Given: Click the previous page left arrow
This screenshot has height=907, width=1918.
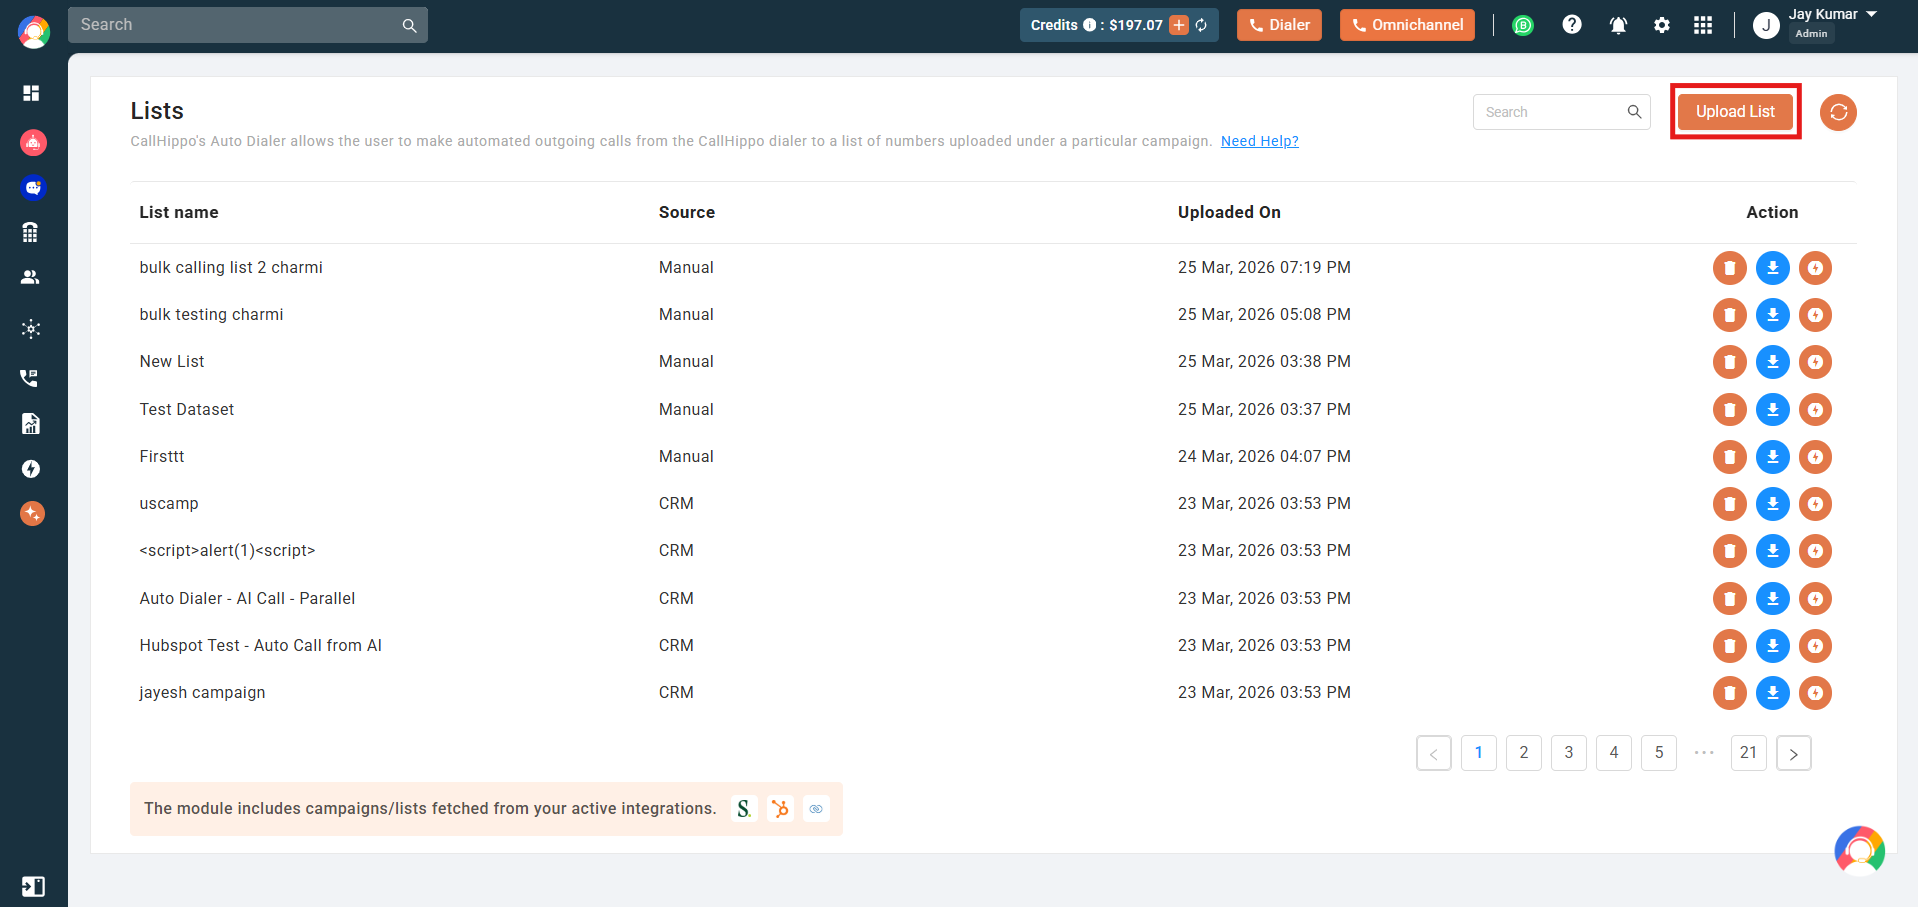Looking at the screenshot, I should pos(1434,753).
